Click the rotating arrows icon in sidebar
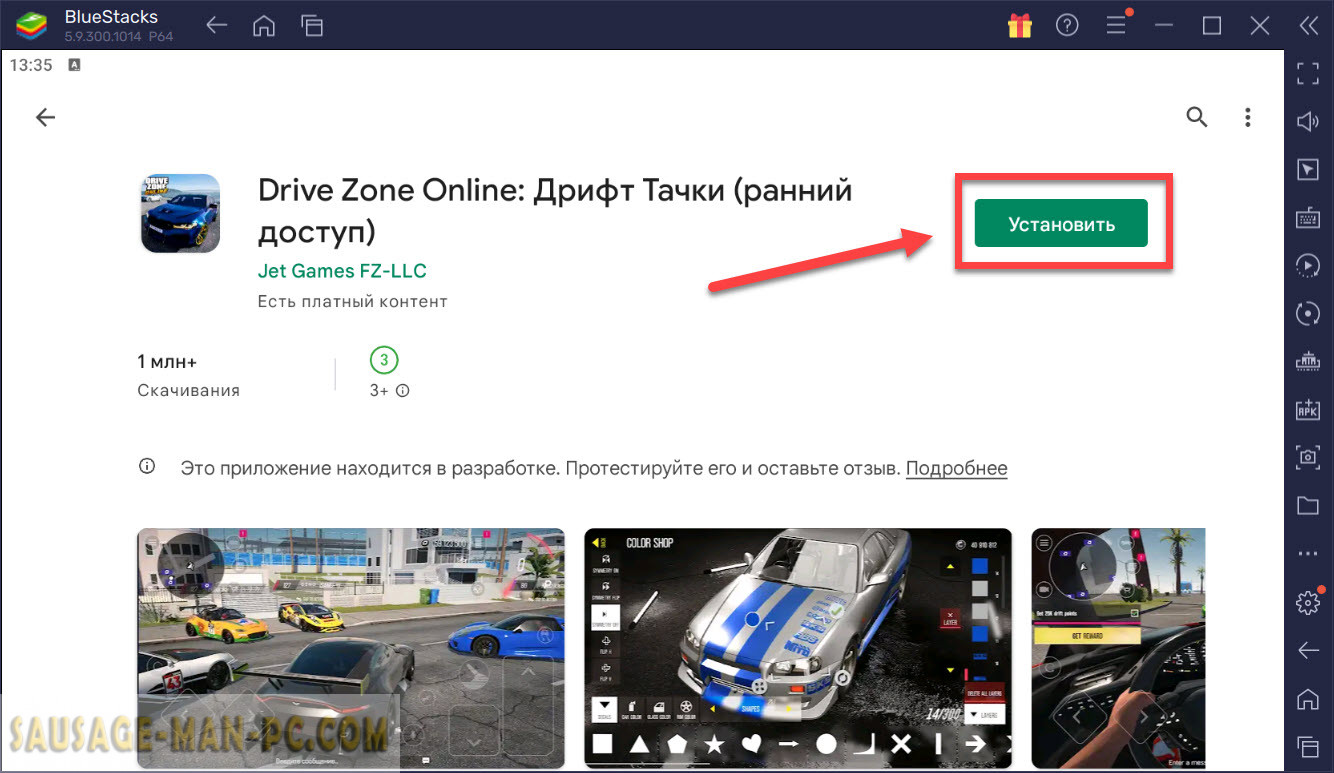Image resolution: width=1334 pixels, height=773 pixels. pos(1308,313)
